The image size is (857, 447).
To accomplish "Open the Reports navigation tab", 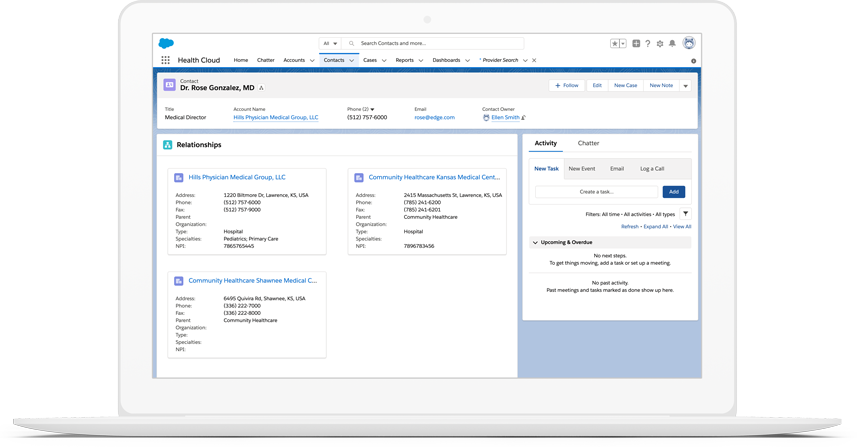I will coord(404,60).
